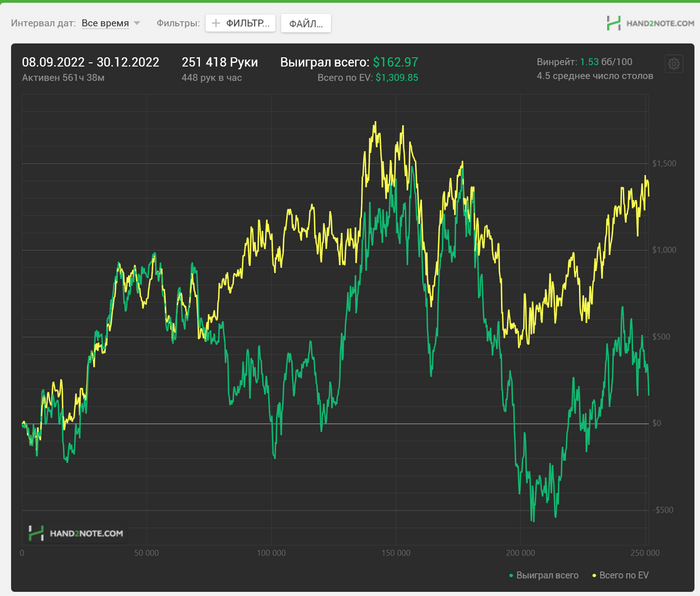Click the 'Фильтры:' label

coord(178,23)
